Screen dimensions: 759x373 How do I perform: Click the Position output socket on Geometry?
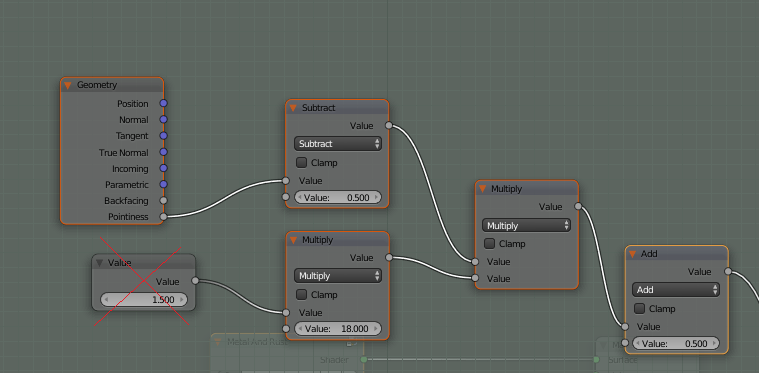point(164,104)
